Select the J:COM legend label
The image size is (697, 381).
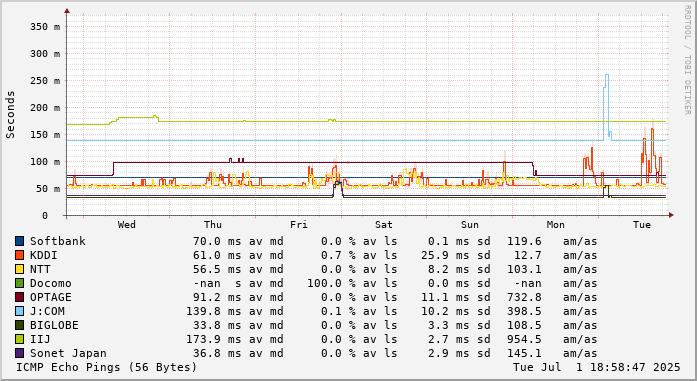click(47, 311)
